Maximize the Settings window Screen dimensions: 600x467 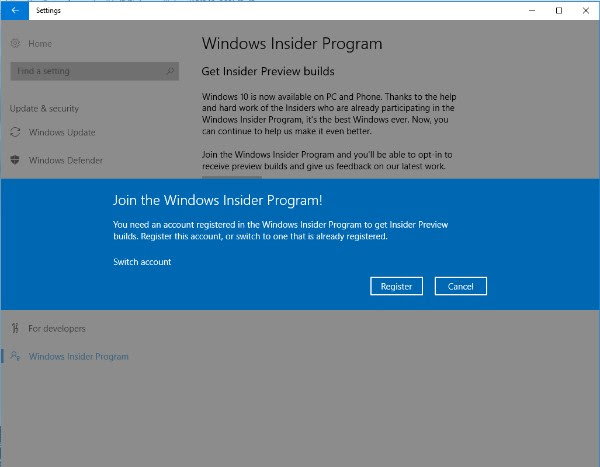pyautogui.click(x=559, y=10)
